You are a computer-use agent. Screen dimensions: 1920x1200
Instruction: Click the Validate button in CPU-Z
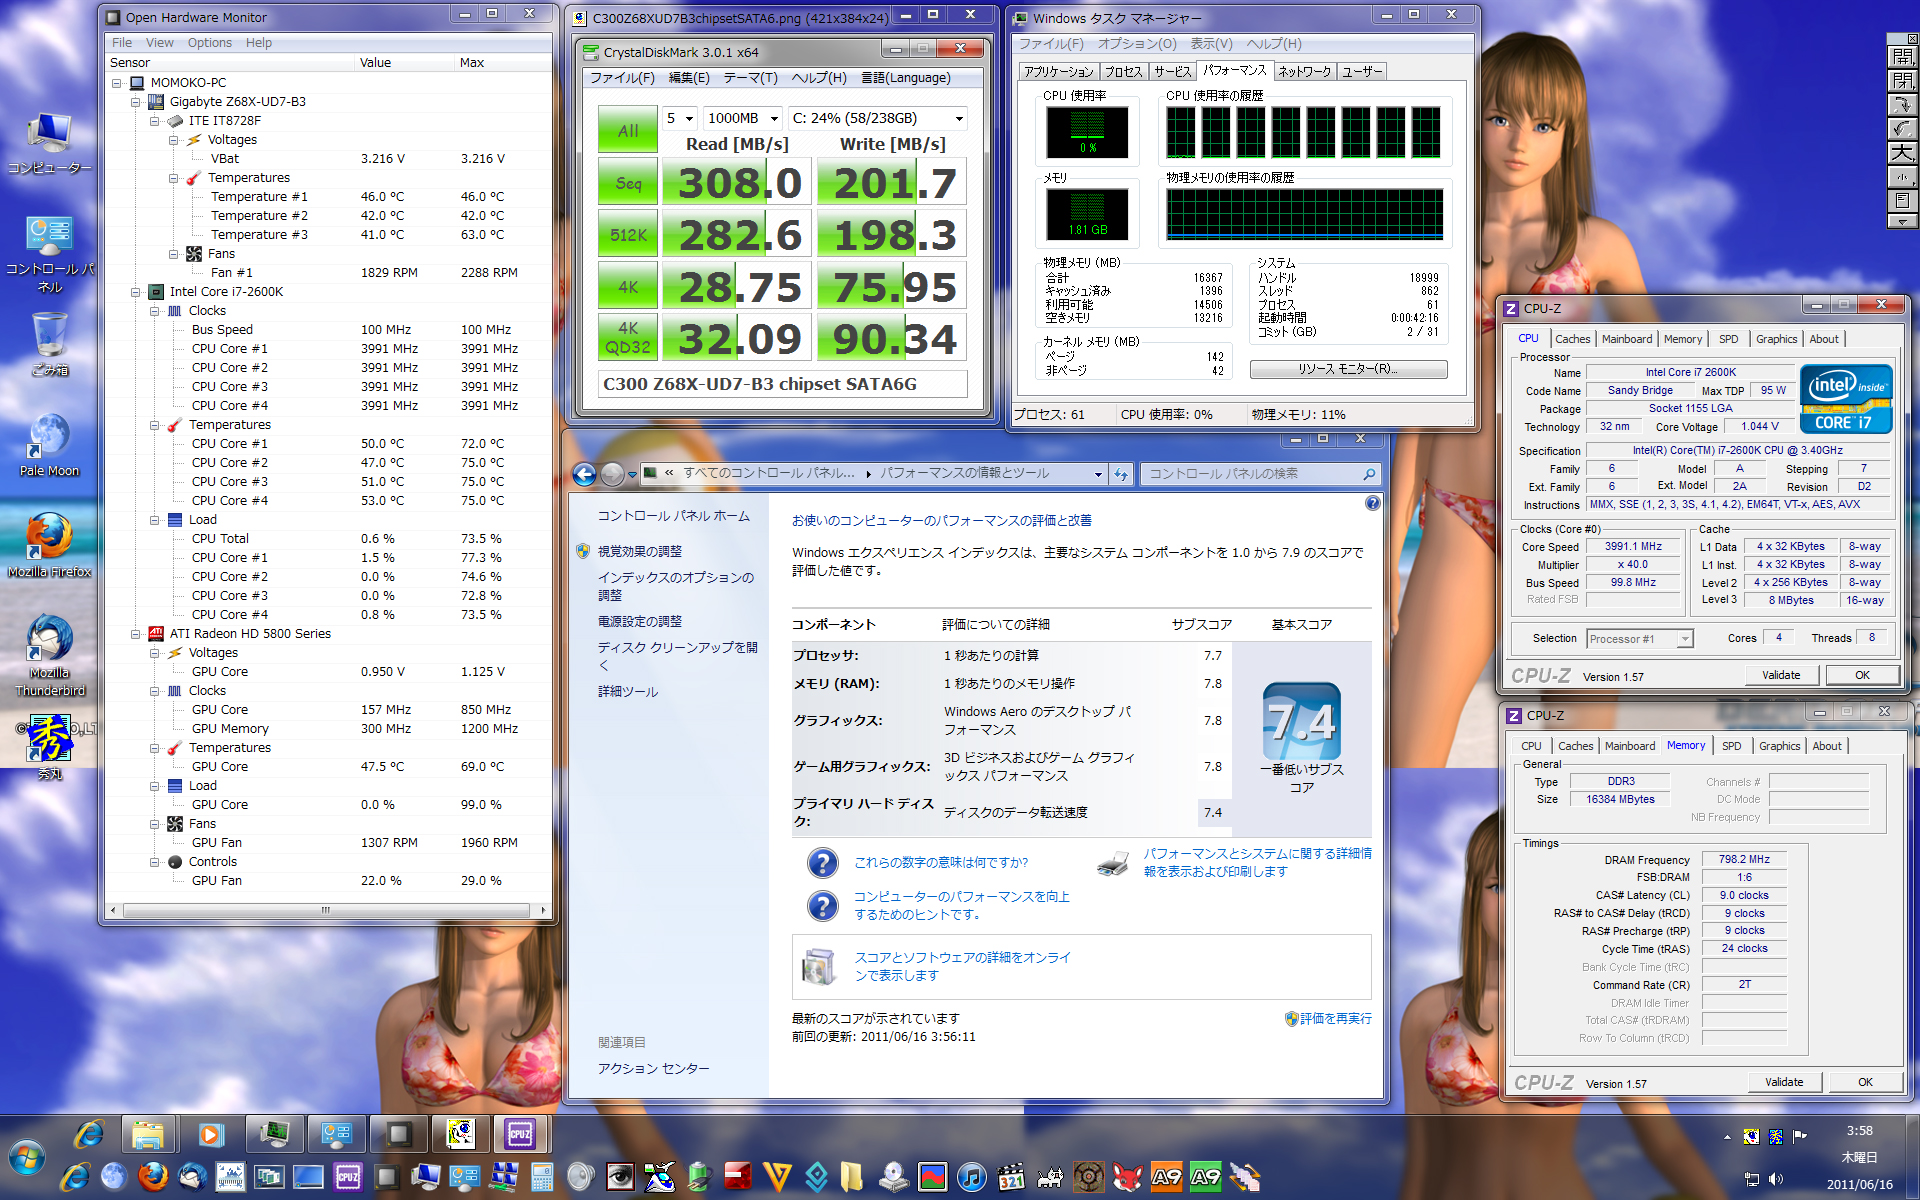click(x=1780, y=675)
